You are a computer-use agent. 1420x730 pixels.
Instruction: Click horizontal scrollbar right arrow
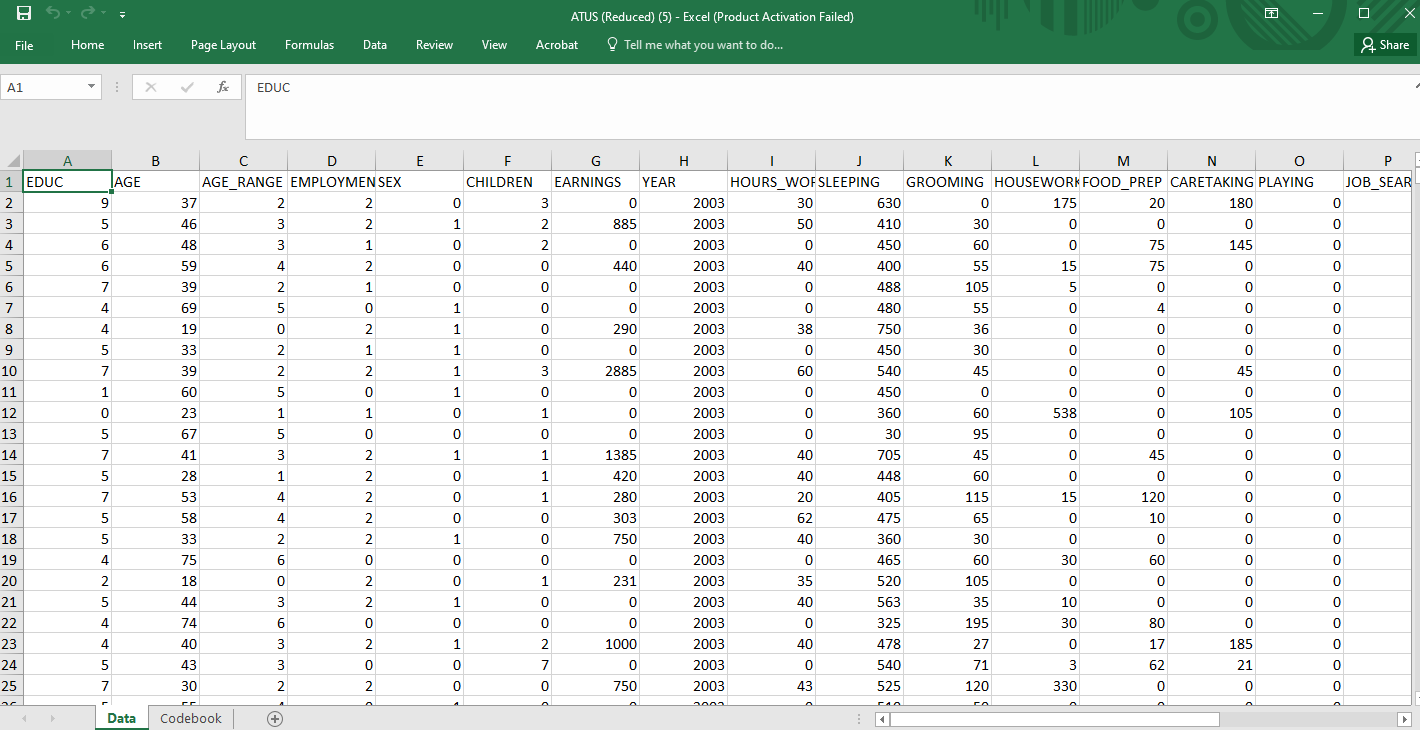pyautogui.click(x=1402, y=719)
